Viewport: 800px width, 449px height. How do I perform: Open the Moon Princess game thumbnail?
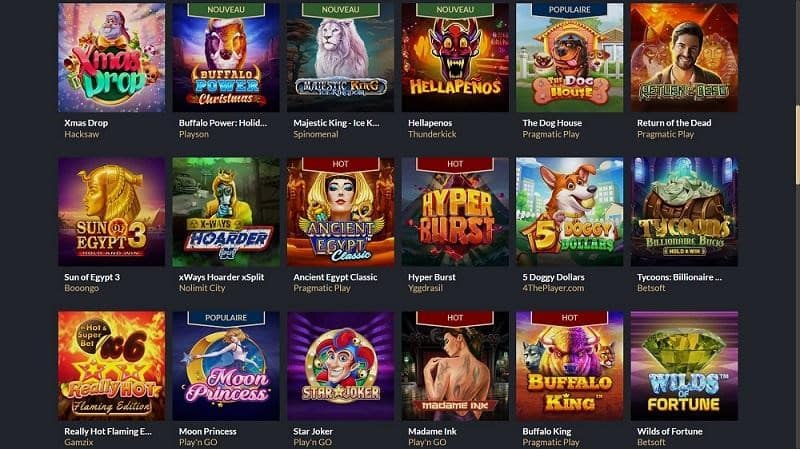coord(226,366)
